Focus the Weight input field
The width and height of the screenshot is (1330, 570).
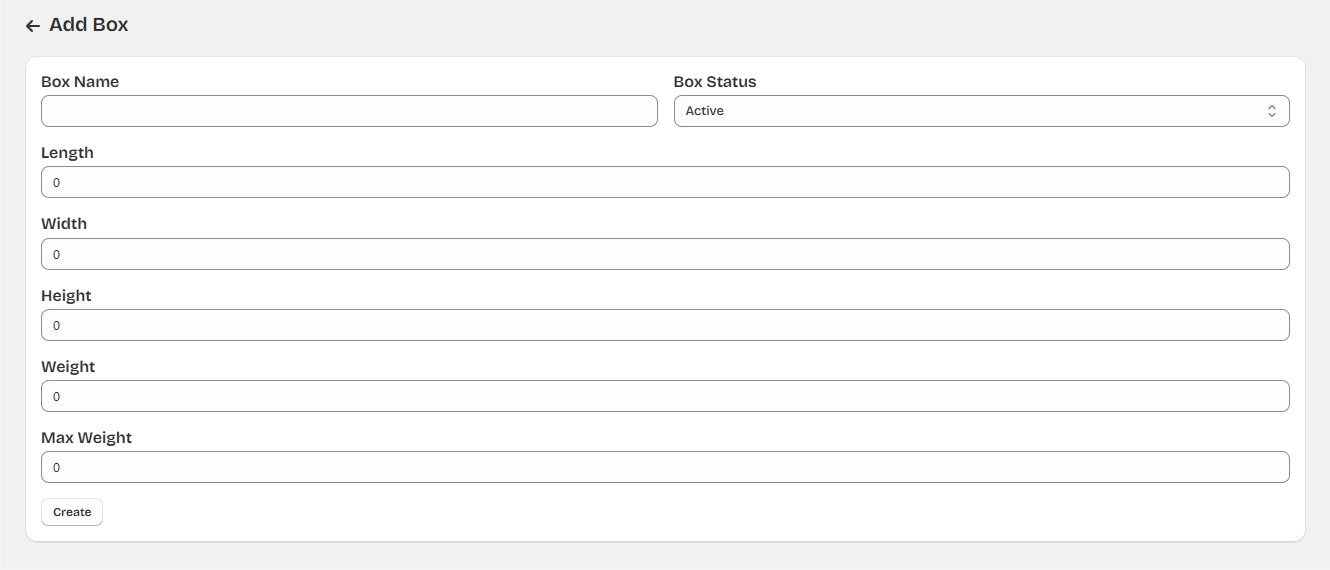pyautogui.click(x=665, y=396)
